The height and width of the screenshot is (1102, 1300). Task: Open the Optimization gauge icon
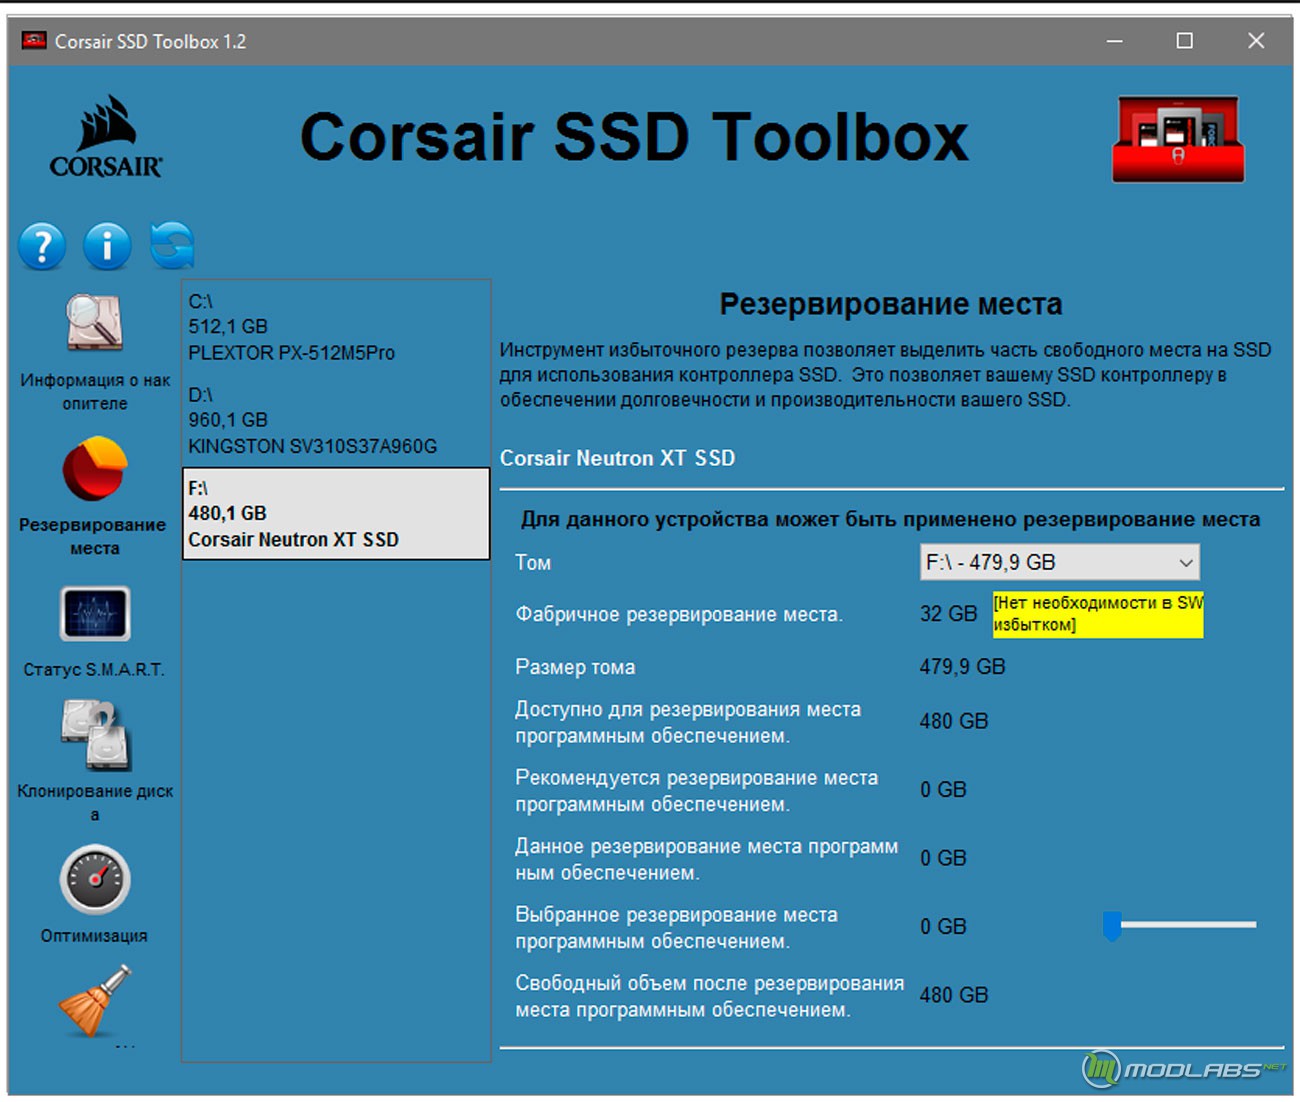(x=95, y=880)
